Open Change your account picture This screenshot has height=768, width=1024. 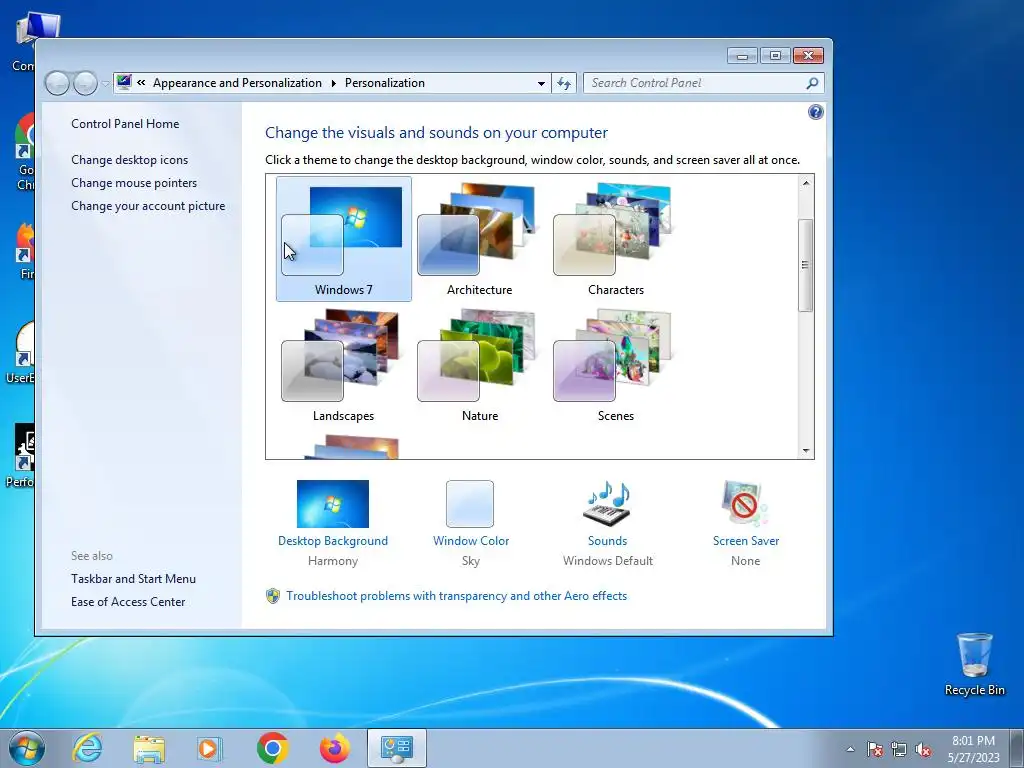[148, 206]
